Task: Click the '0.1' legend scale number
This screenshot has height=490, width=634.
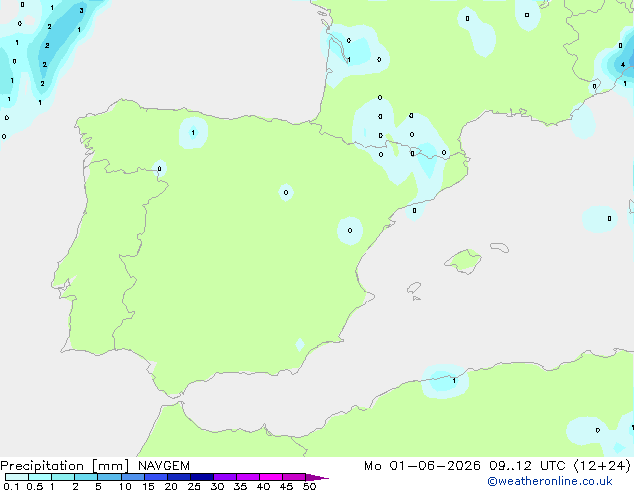Action: tap(11, 486)
